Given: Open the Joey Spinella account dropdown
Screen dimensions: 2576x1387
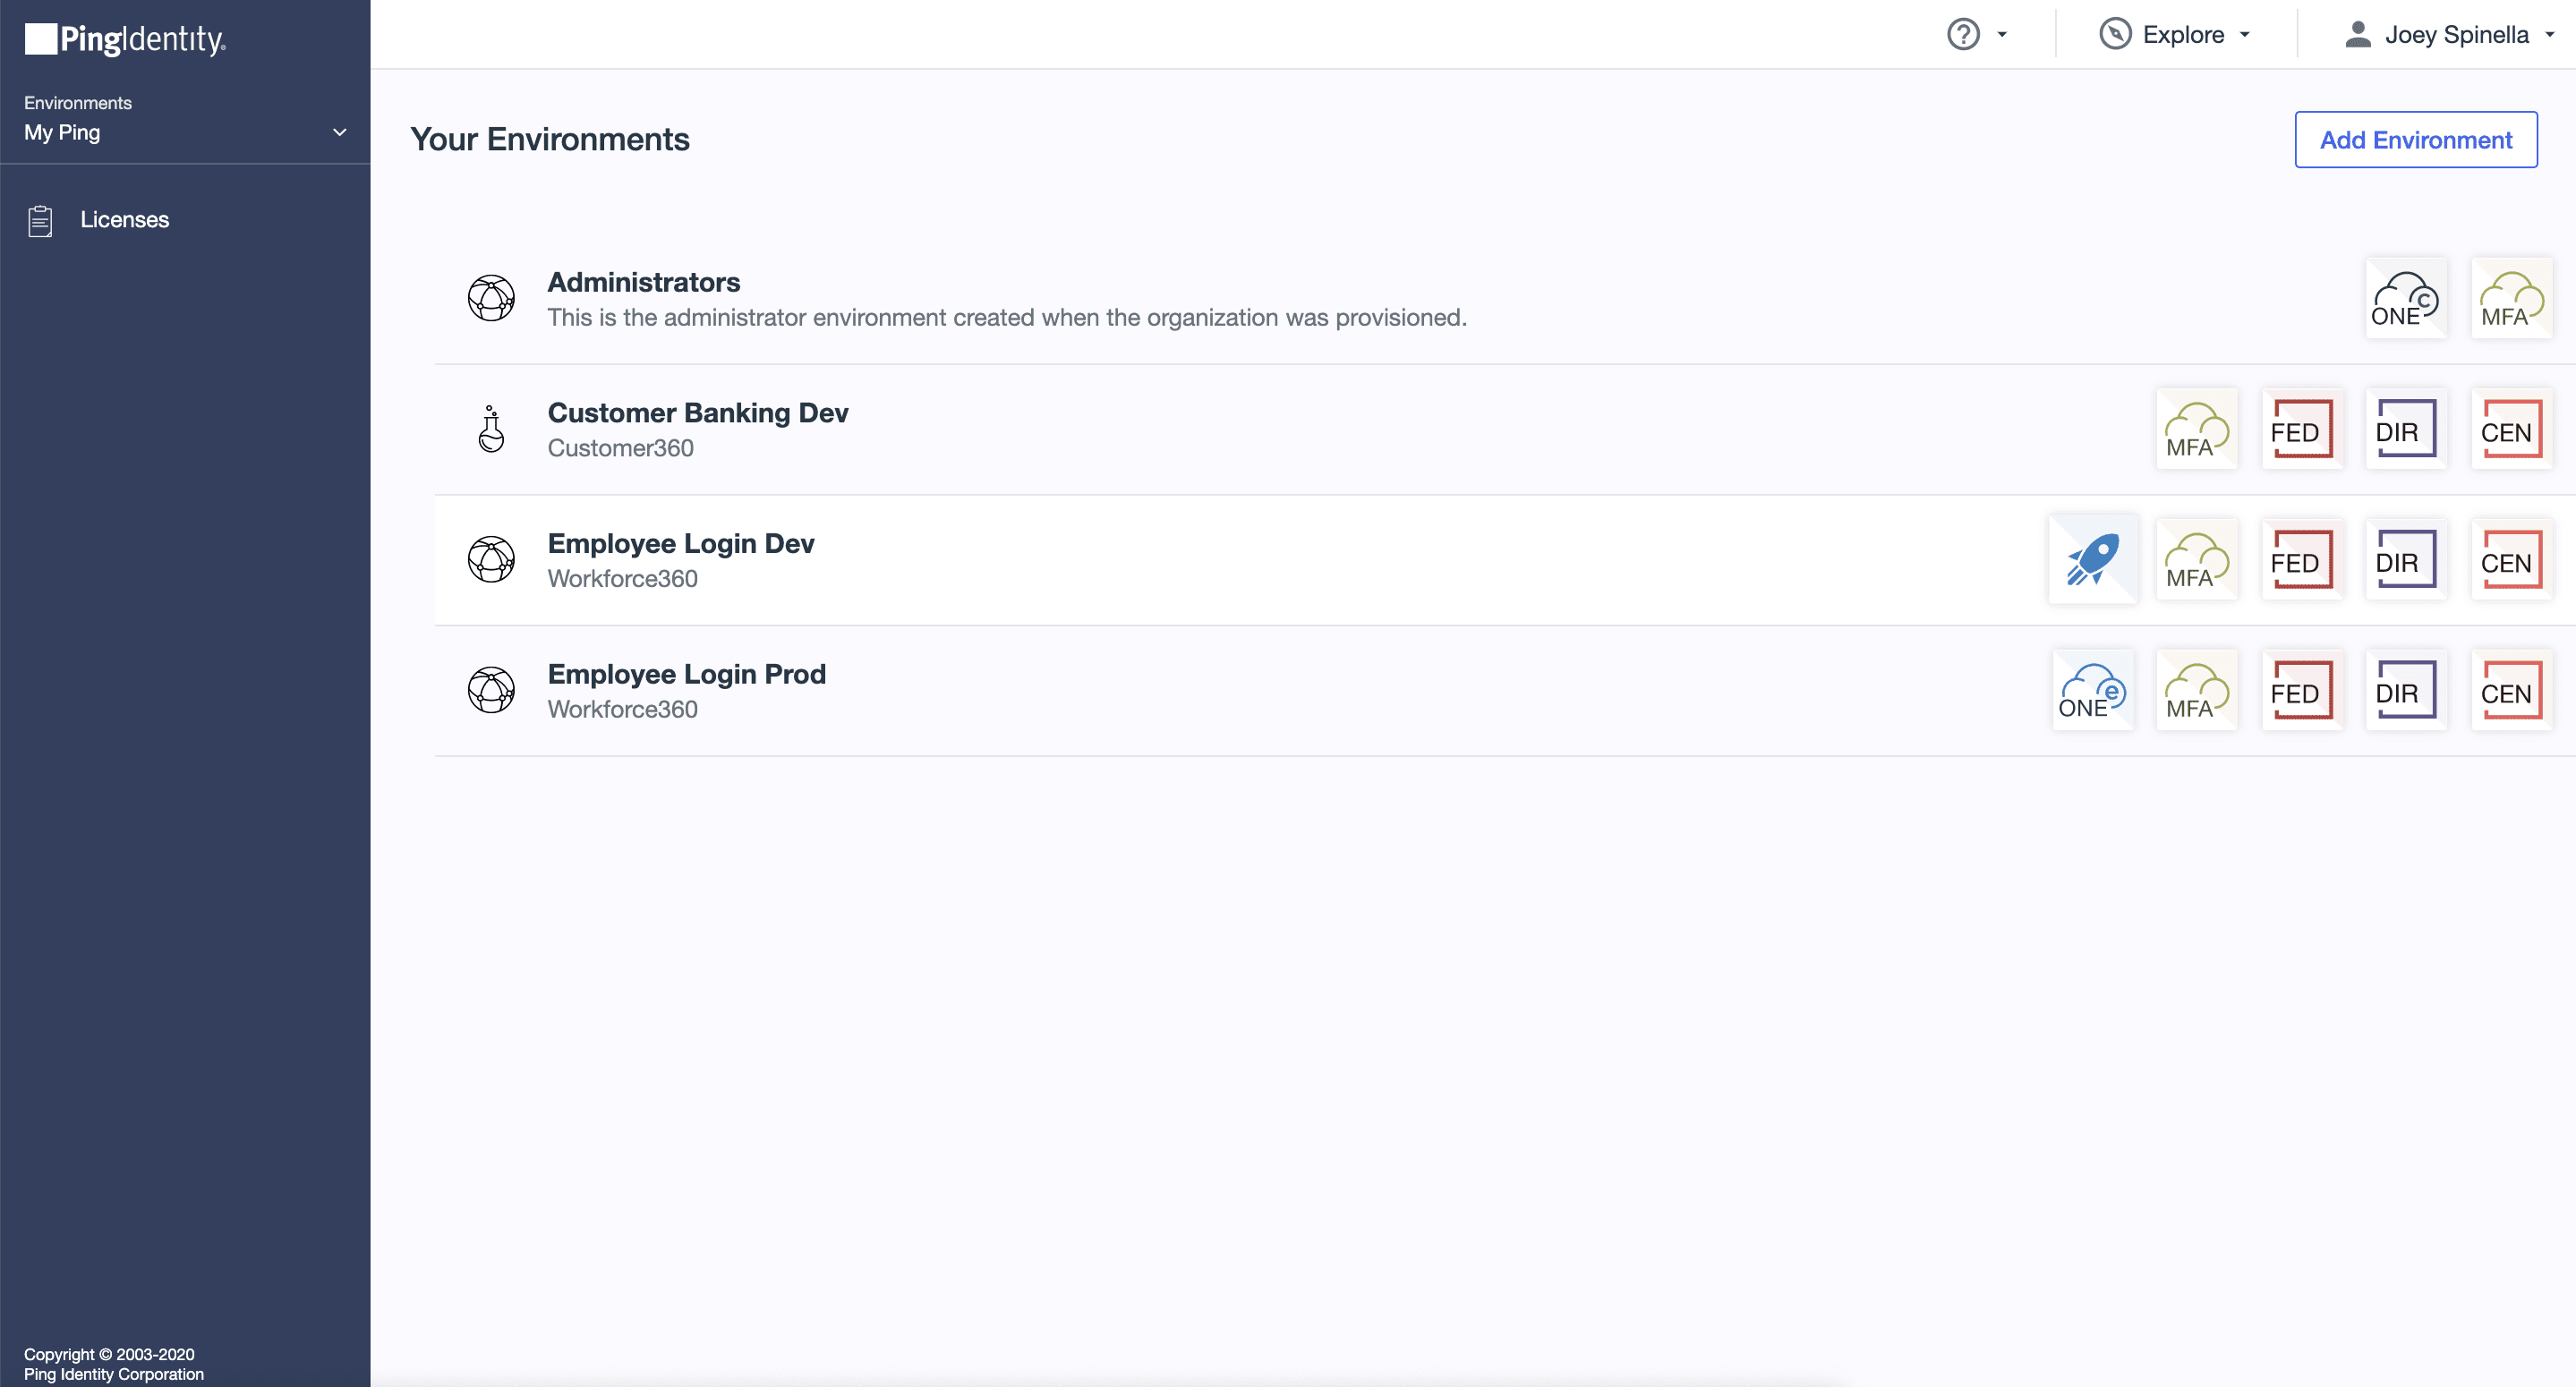Looking at the screenshot, I should [2450, 34].
